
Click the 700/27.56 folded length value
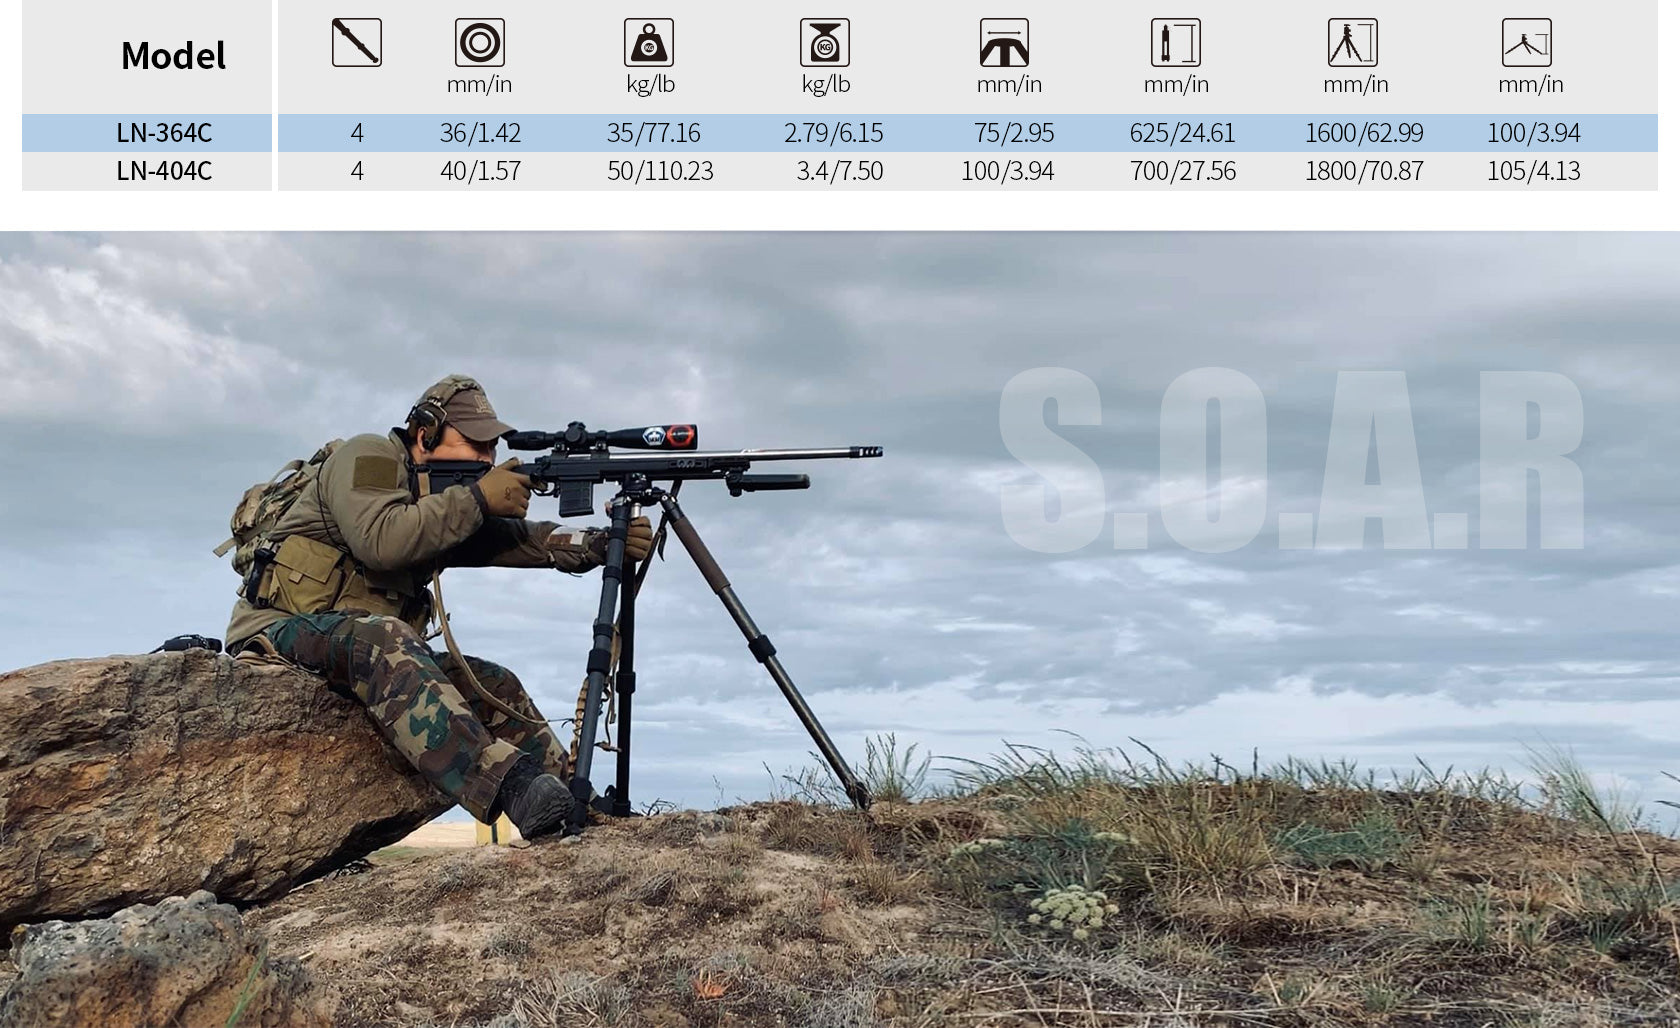(1182, 171)
